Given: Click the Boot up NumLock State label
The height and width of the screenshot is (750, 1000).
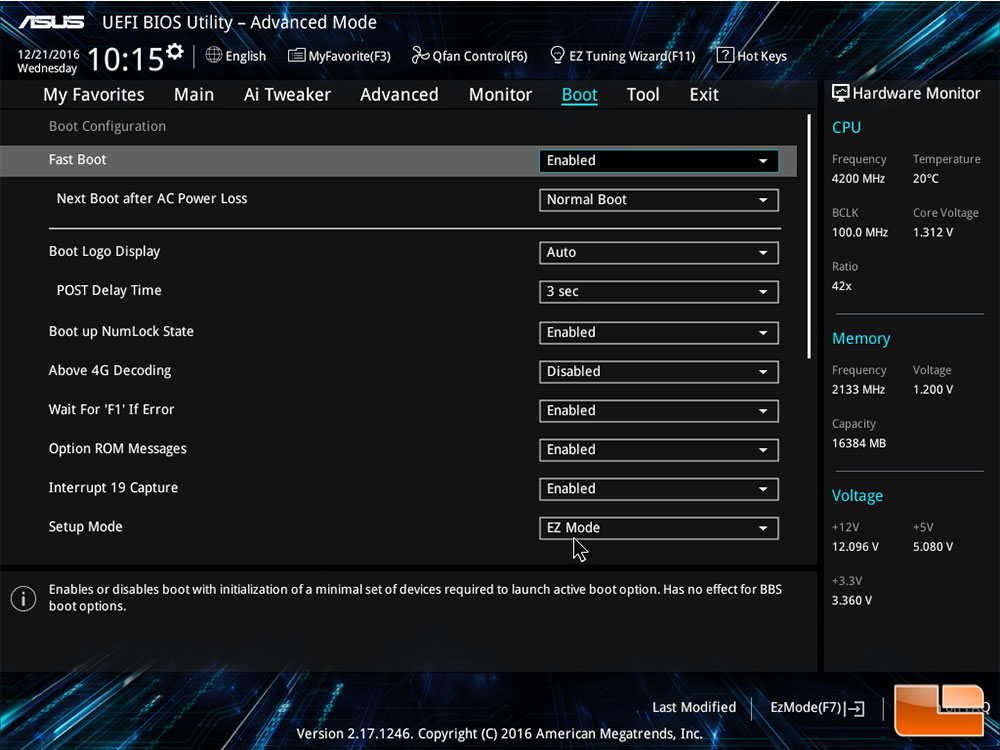Looking at the screenshot, I should (x=121, y=332).
